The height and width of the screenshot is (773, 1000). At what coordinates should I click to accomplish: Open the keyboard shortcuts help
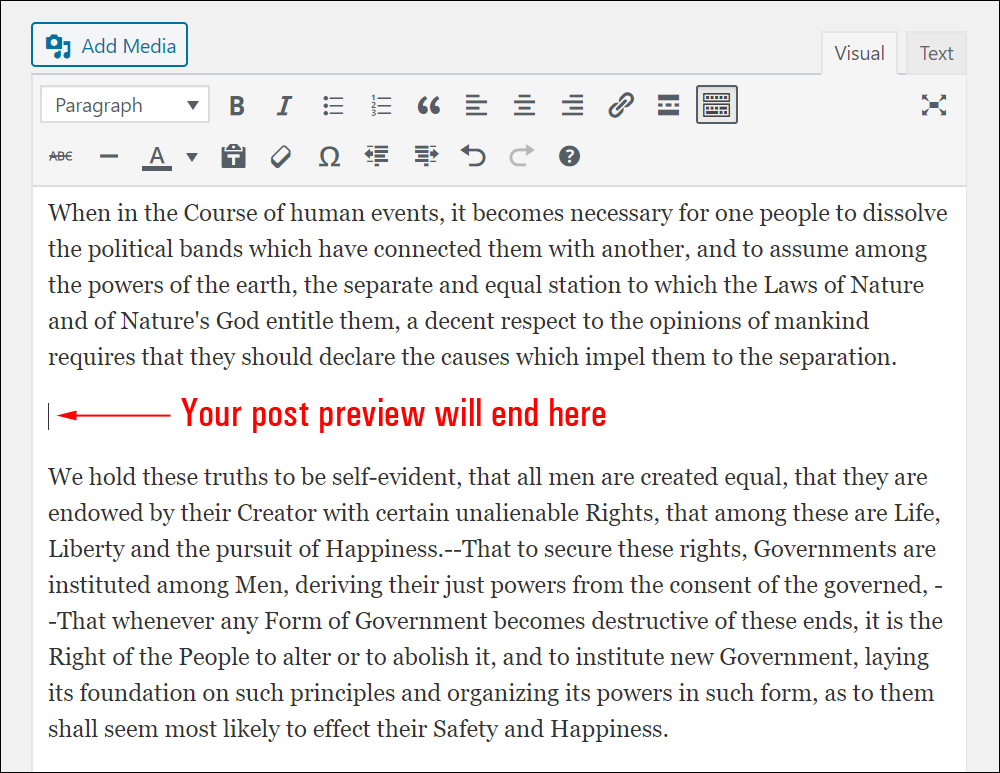[570, 156]
